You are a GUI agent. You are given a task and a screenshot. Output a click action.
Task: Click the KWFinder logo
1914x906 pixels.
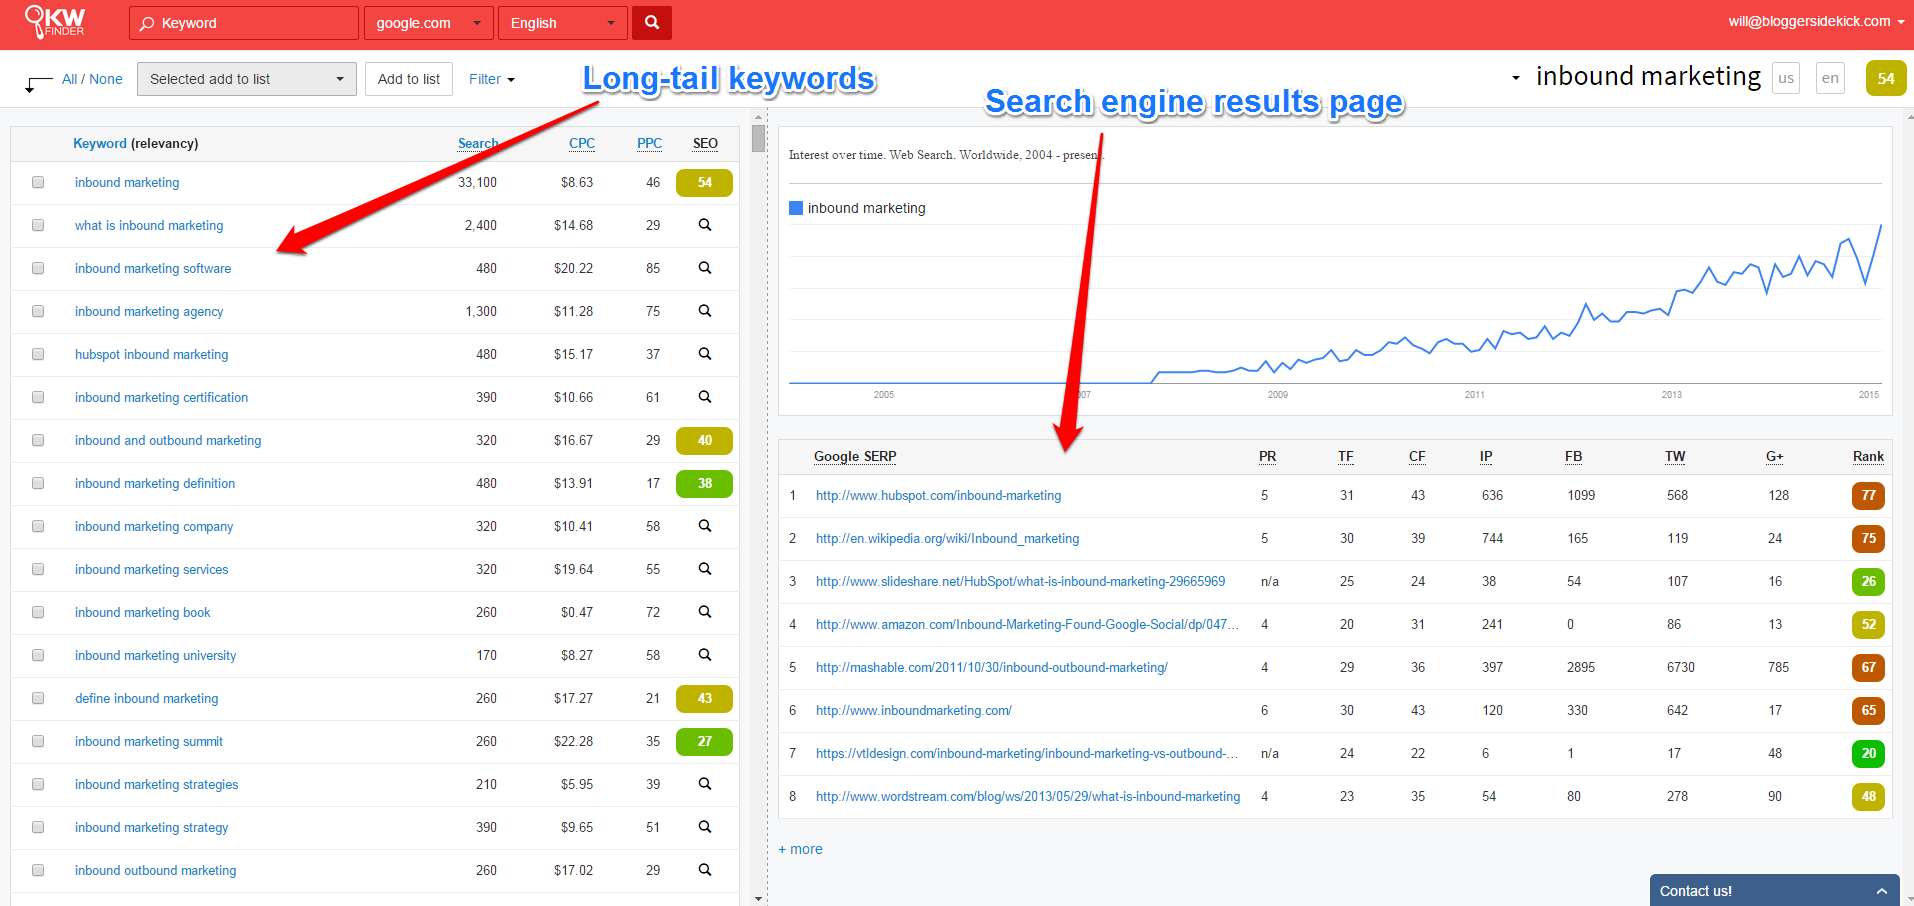pos(55,21)
